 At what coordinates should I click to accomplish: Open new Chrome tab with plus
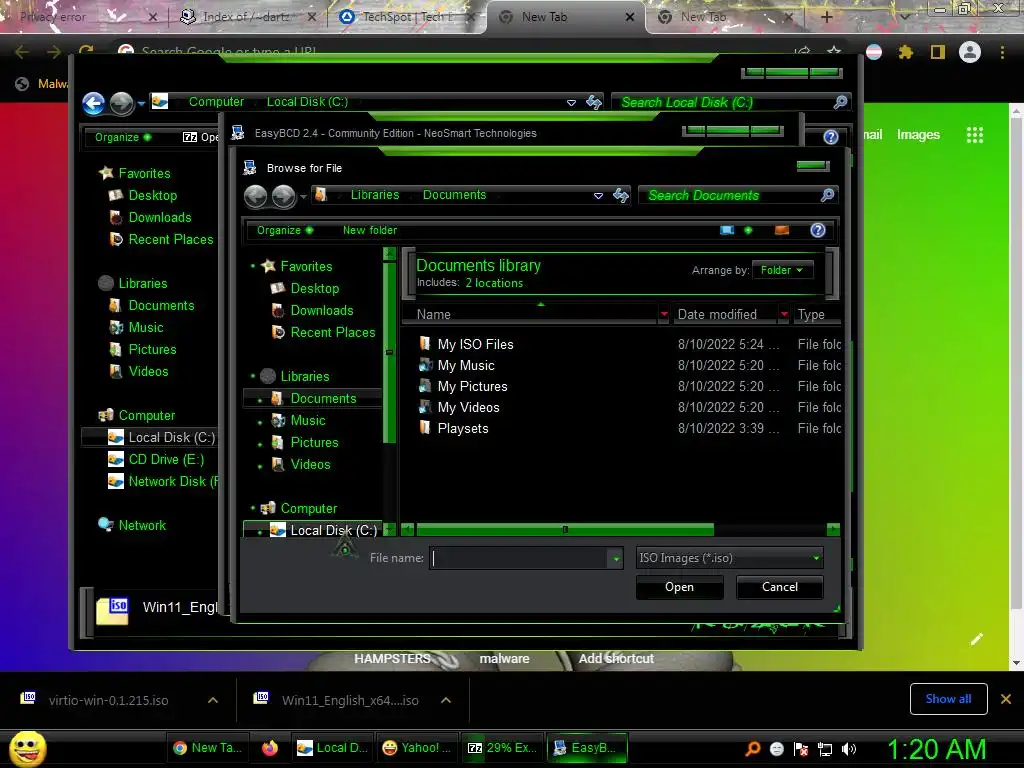point(826,17)
